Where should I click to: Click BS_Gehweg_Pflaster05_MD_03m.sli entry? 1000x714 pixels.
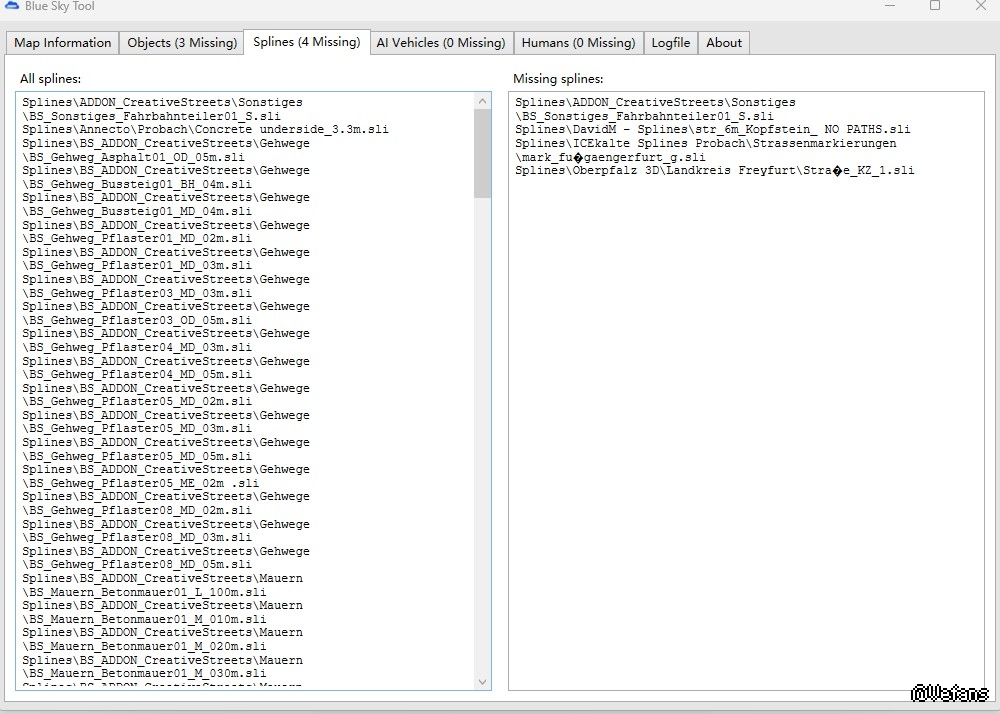click(137, 428)
